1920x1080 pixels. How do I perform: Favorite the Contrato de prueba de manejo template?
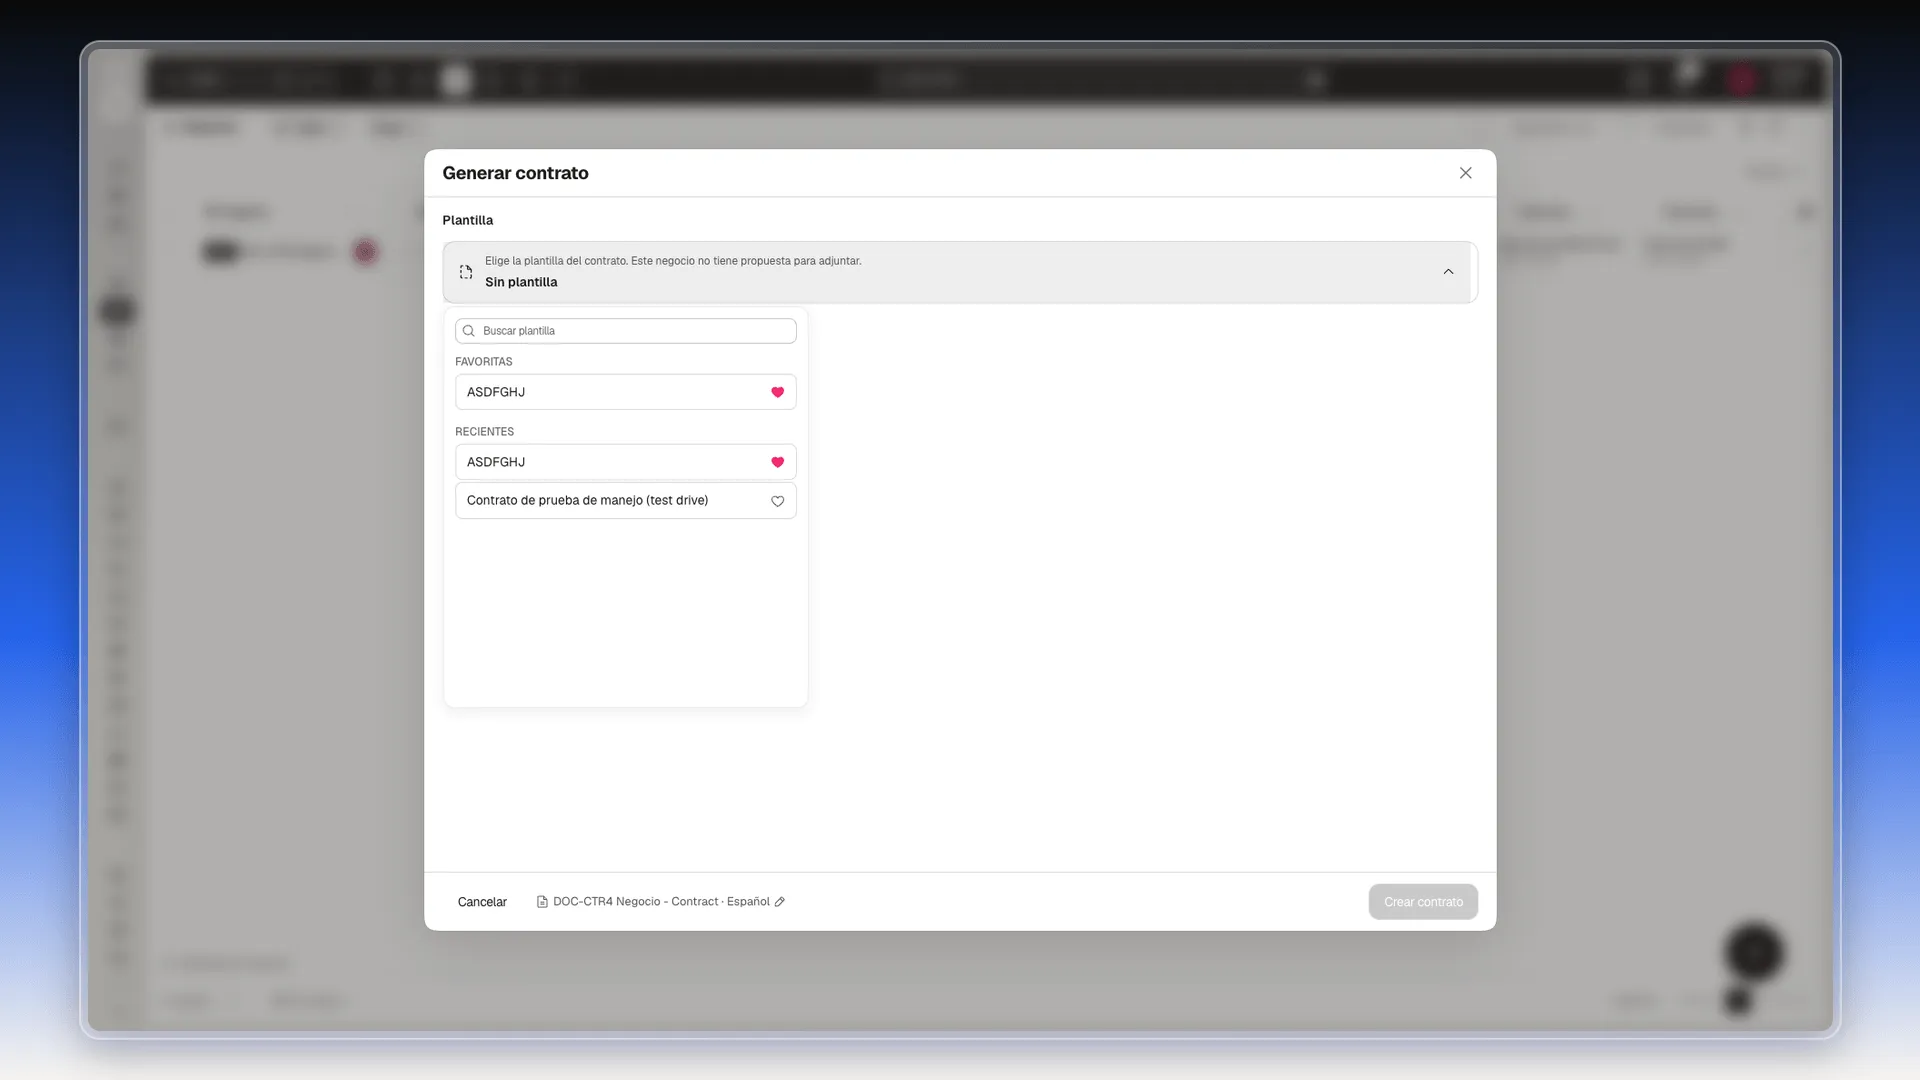coord(777,501)
